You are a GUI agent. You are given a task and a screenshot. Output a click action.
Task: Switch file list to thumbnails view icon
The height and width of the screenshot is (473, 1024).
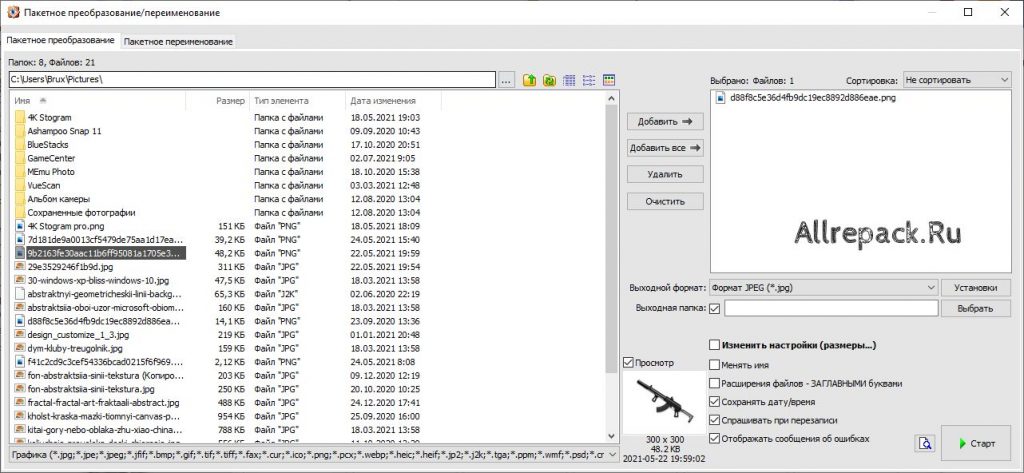point(609,80)
